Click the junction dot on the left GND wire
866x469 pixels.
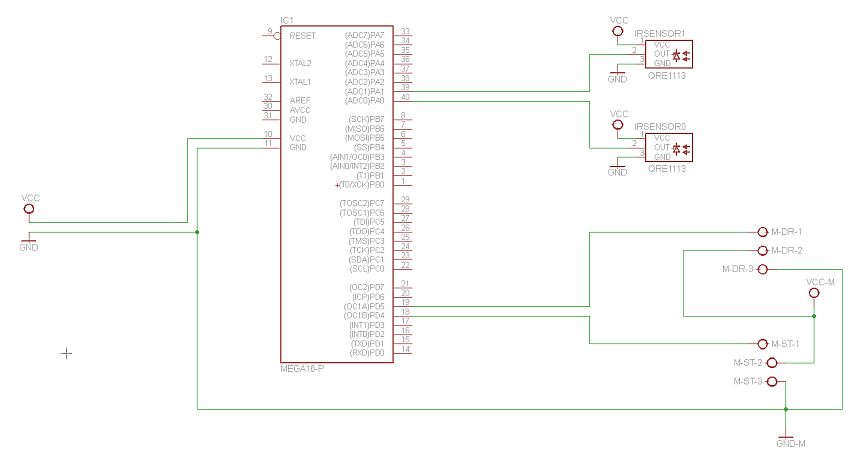(x=197, y=232)
